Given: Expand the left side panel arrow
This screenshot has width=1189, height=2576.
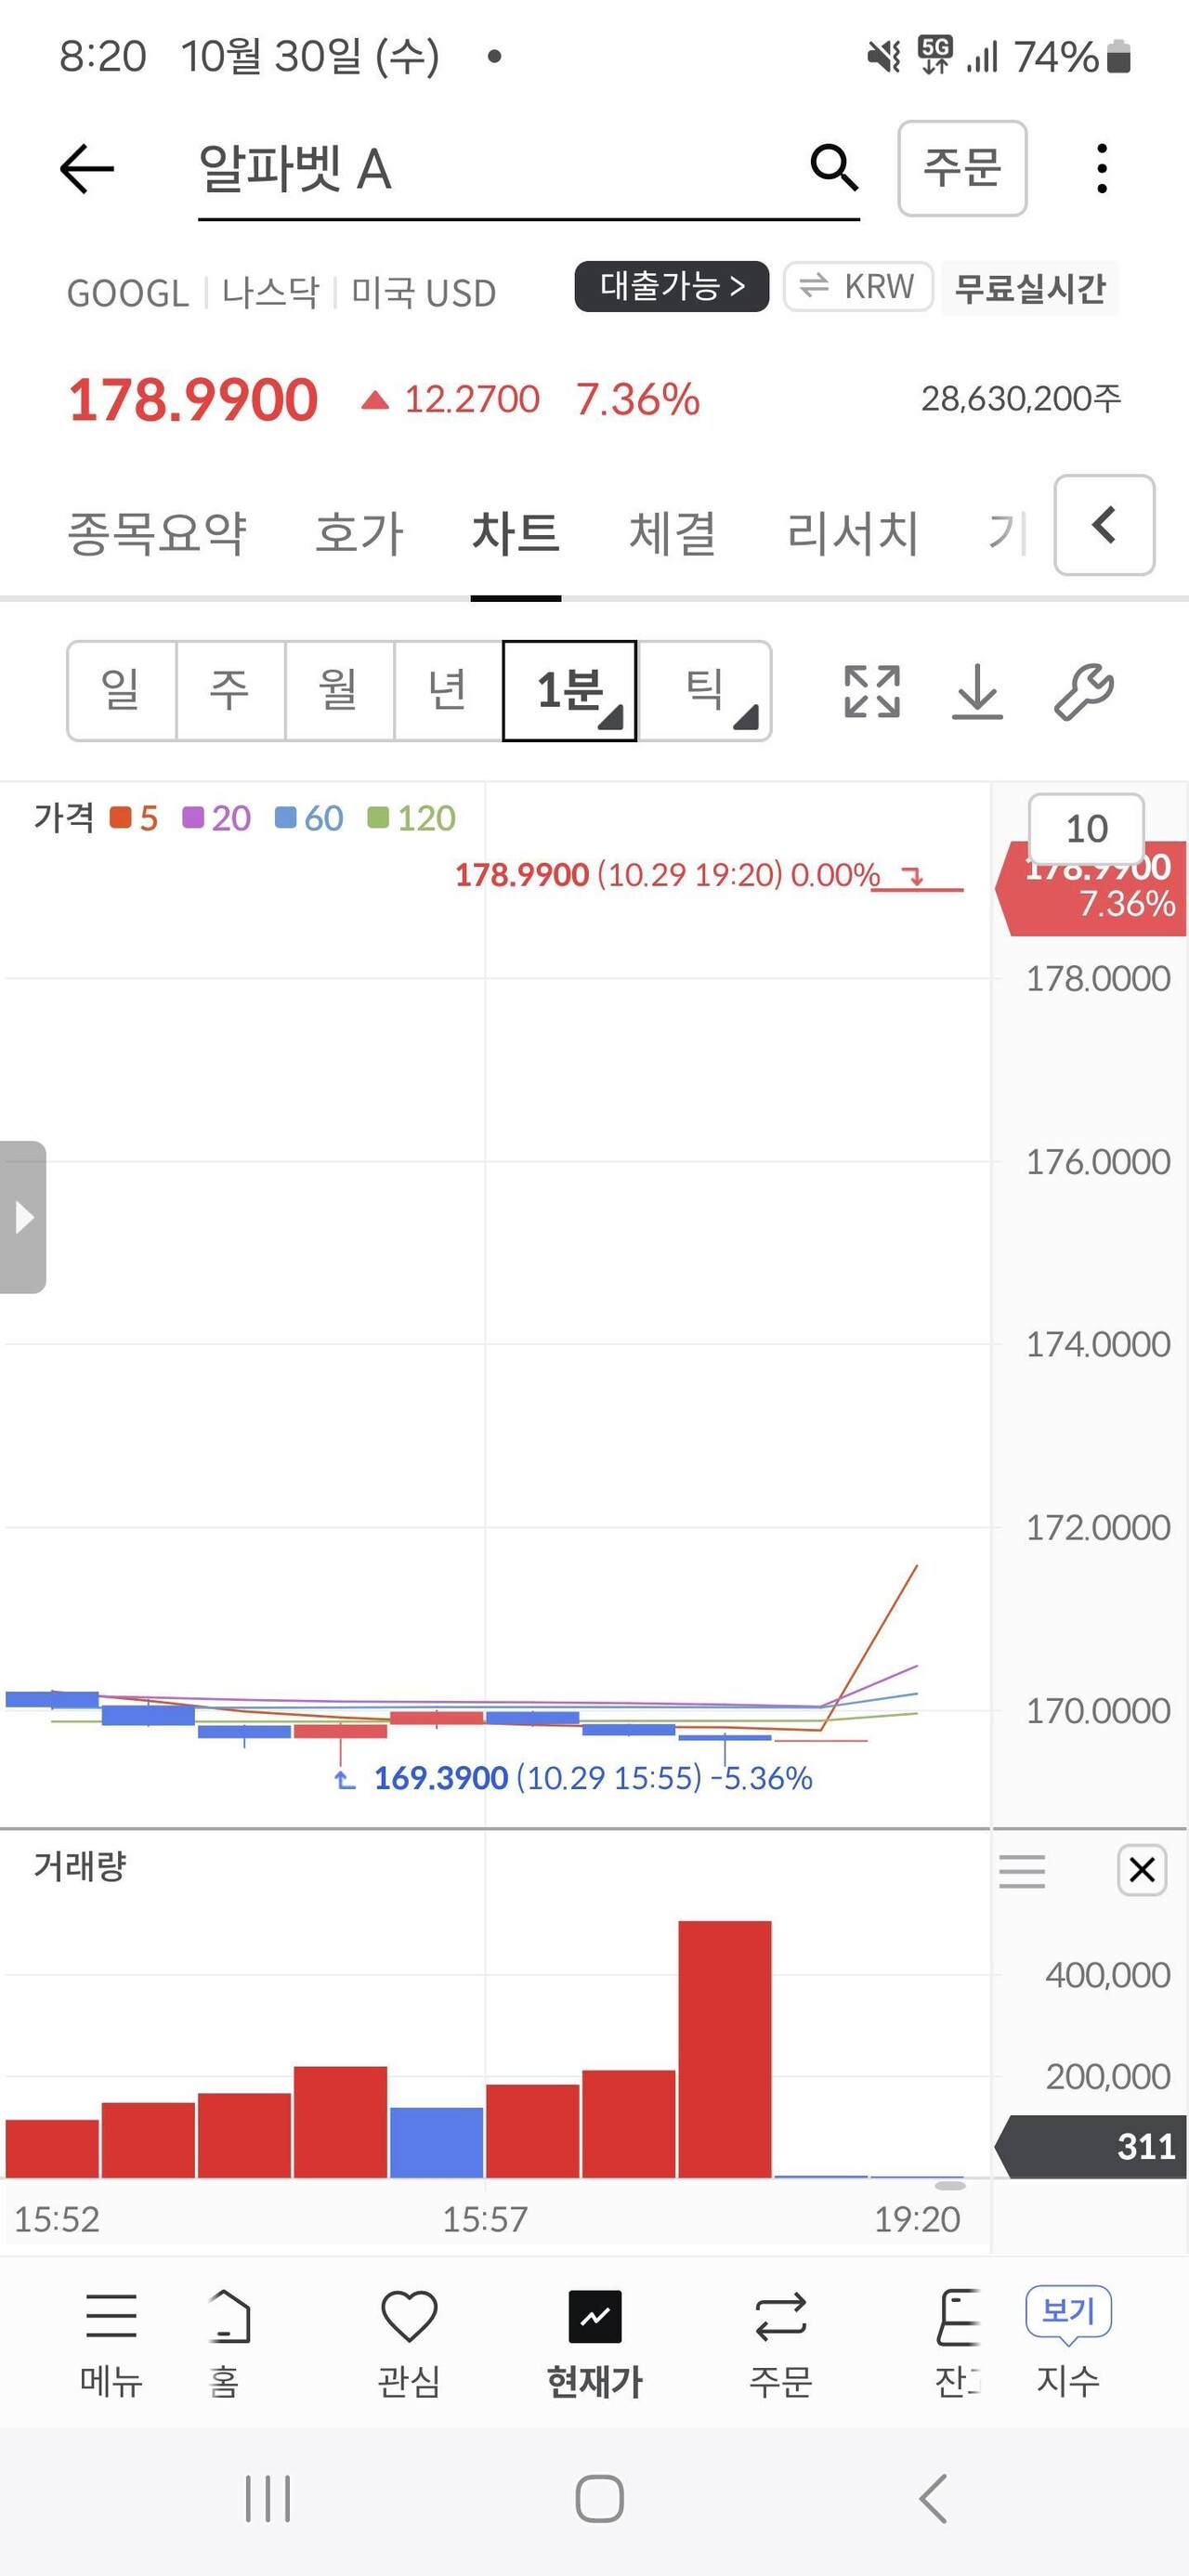Looking at the screenshot, I should click(x=23, y=1217).
